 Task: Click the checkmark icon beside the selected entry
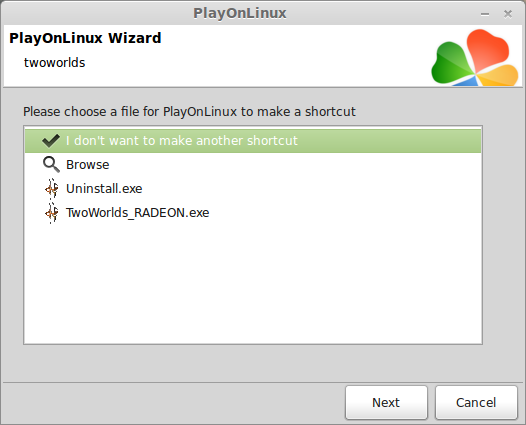tap(51, 141)
